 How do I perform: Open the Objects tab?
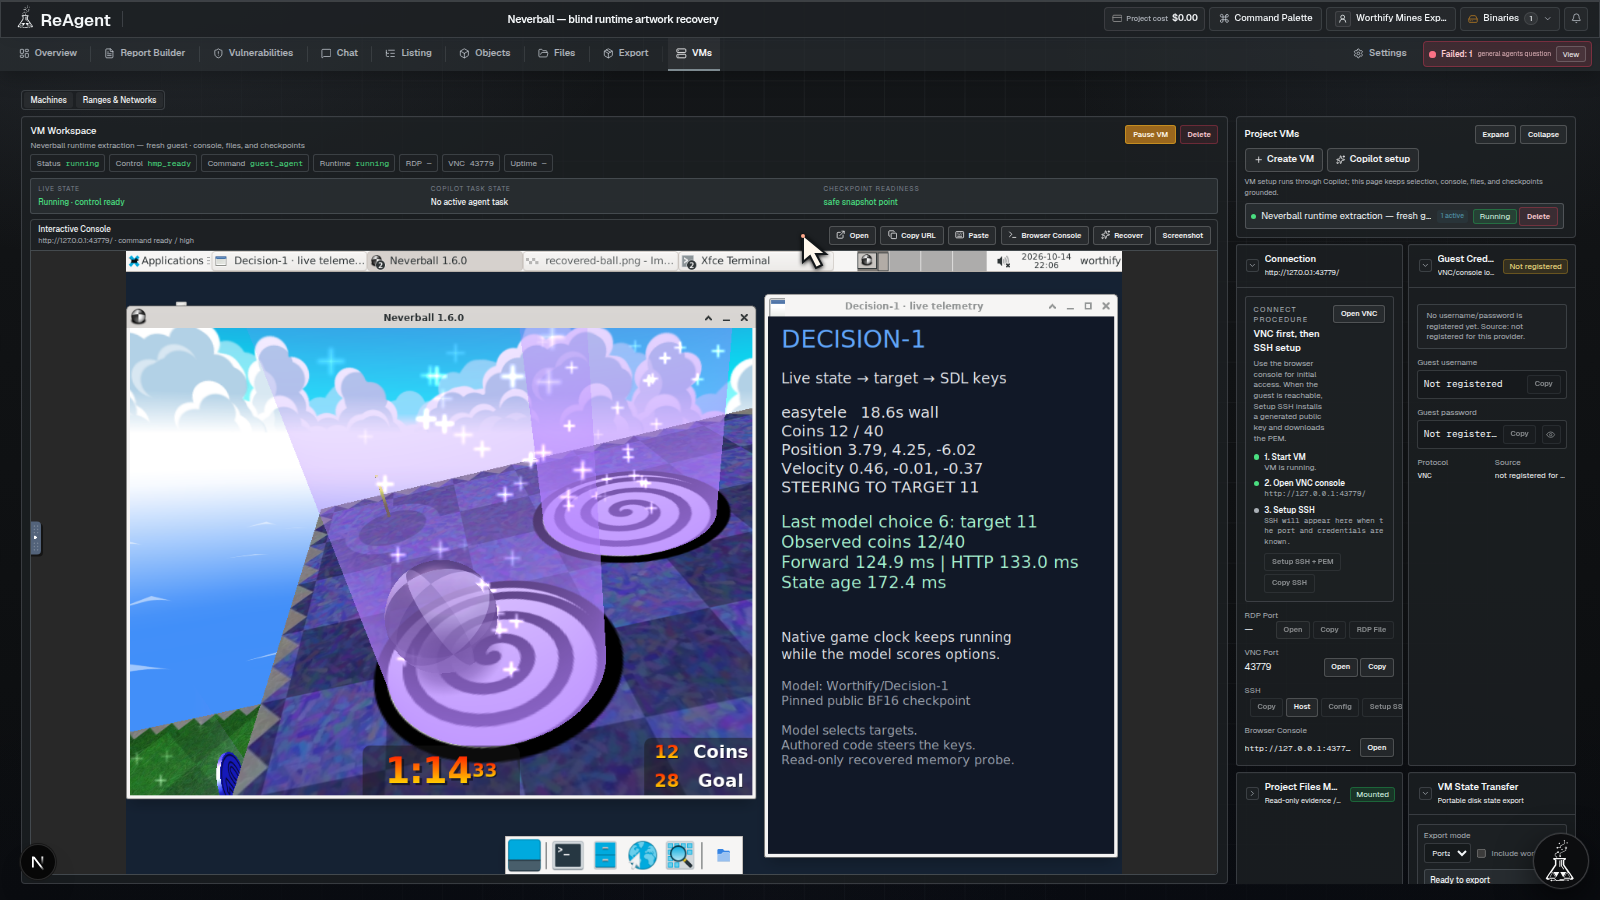tap(485, 53)
